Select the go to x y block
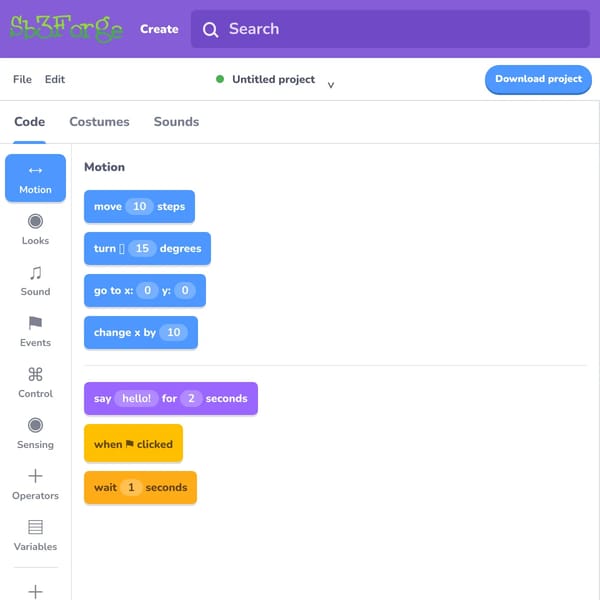The image size is (600, 600). (145, 290)
